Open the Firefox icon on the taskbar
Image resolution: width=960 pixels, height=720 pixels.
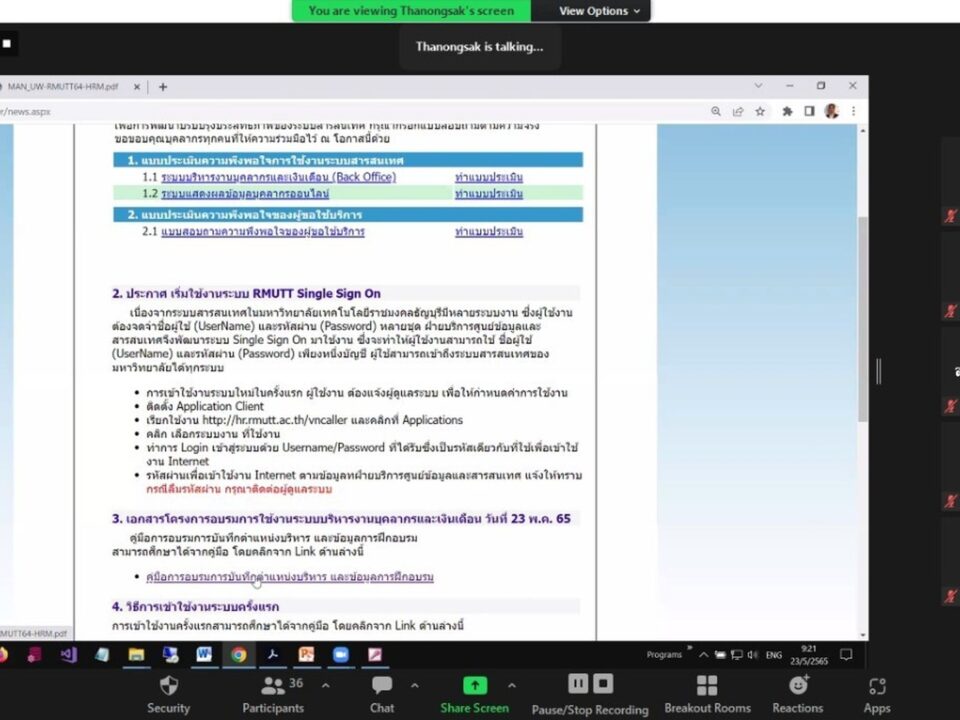tap(3, 654)
